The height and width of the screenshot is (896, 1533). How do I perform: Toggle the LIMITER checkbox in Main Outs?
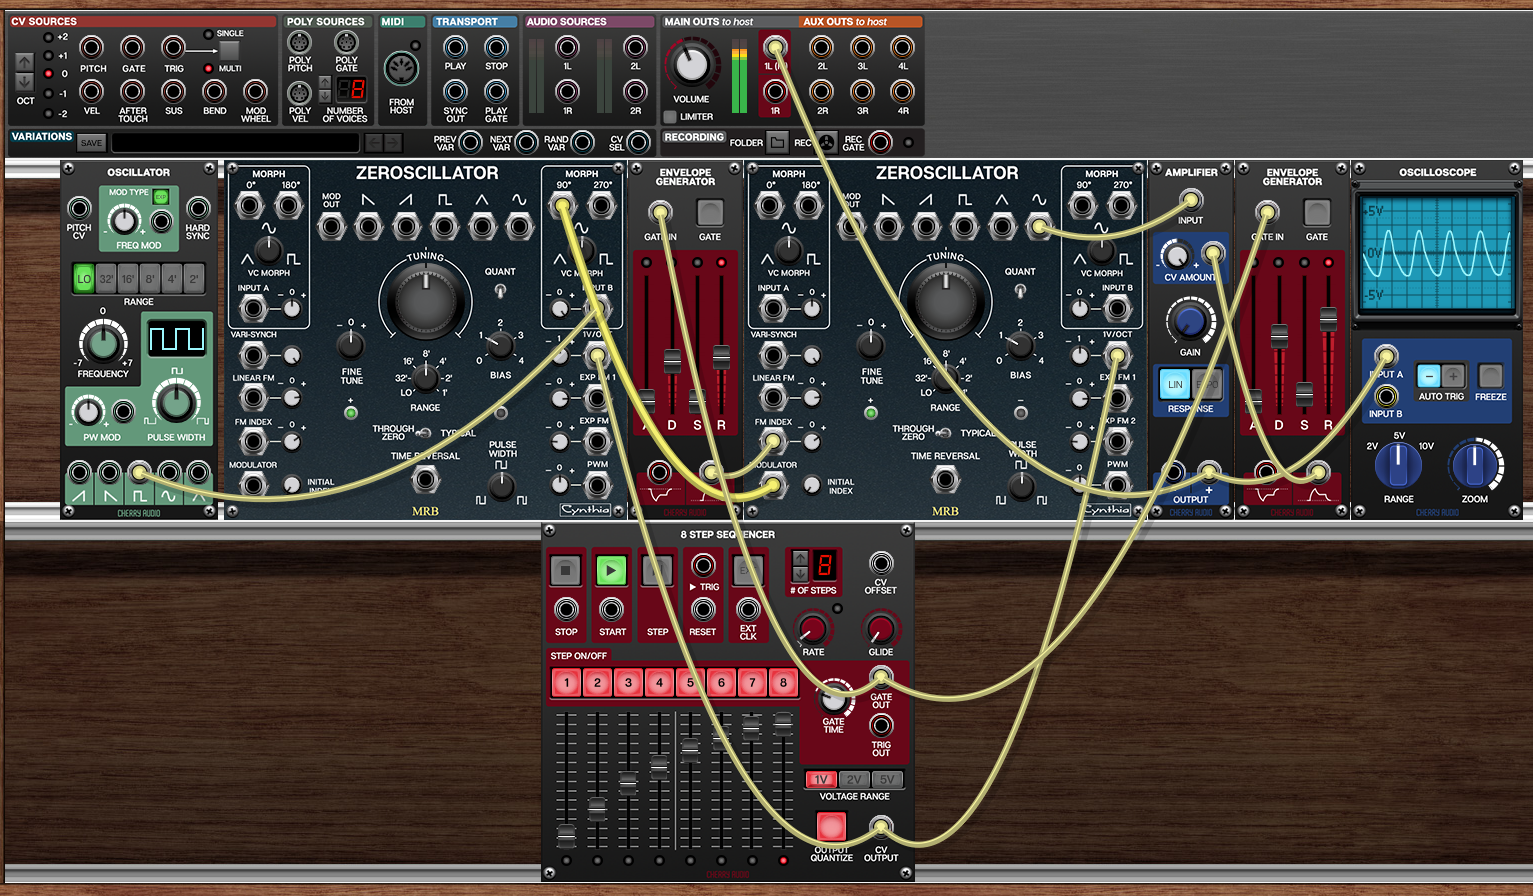670,117
